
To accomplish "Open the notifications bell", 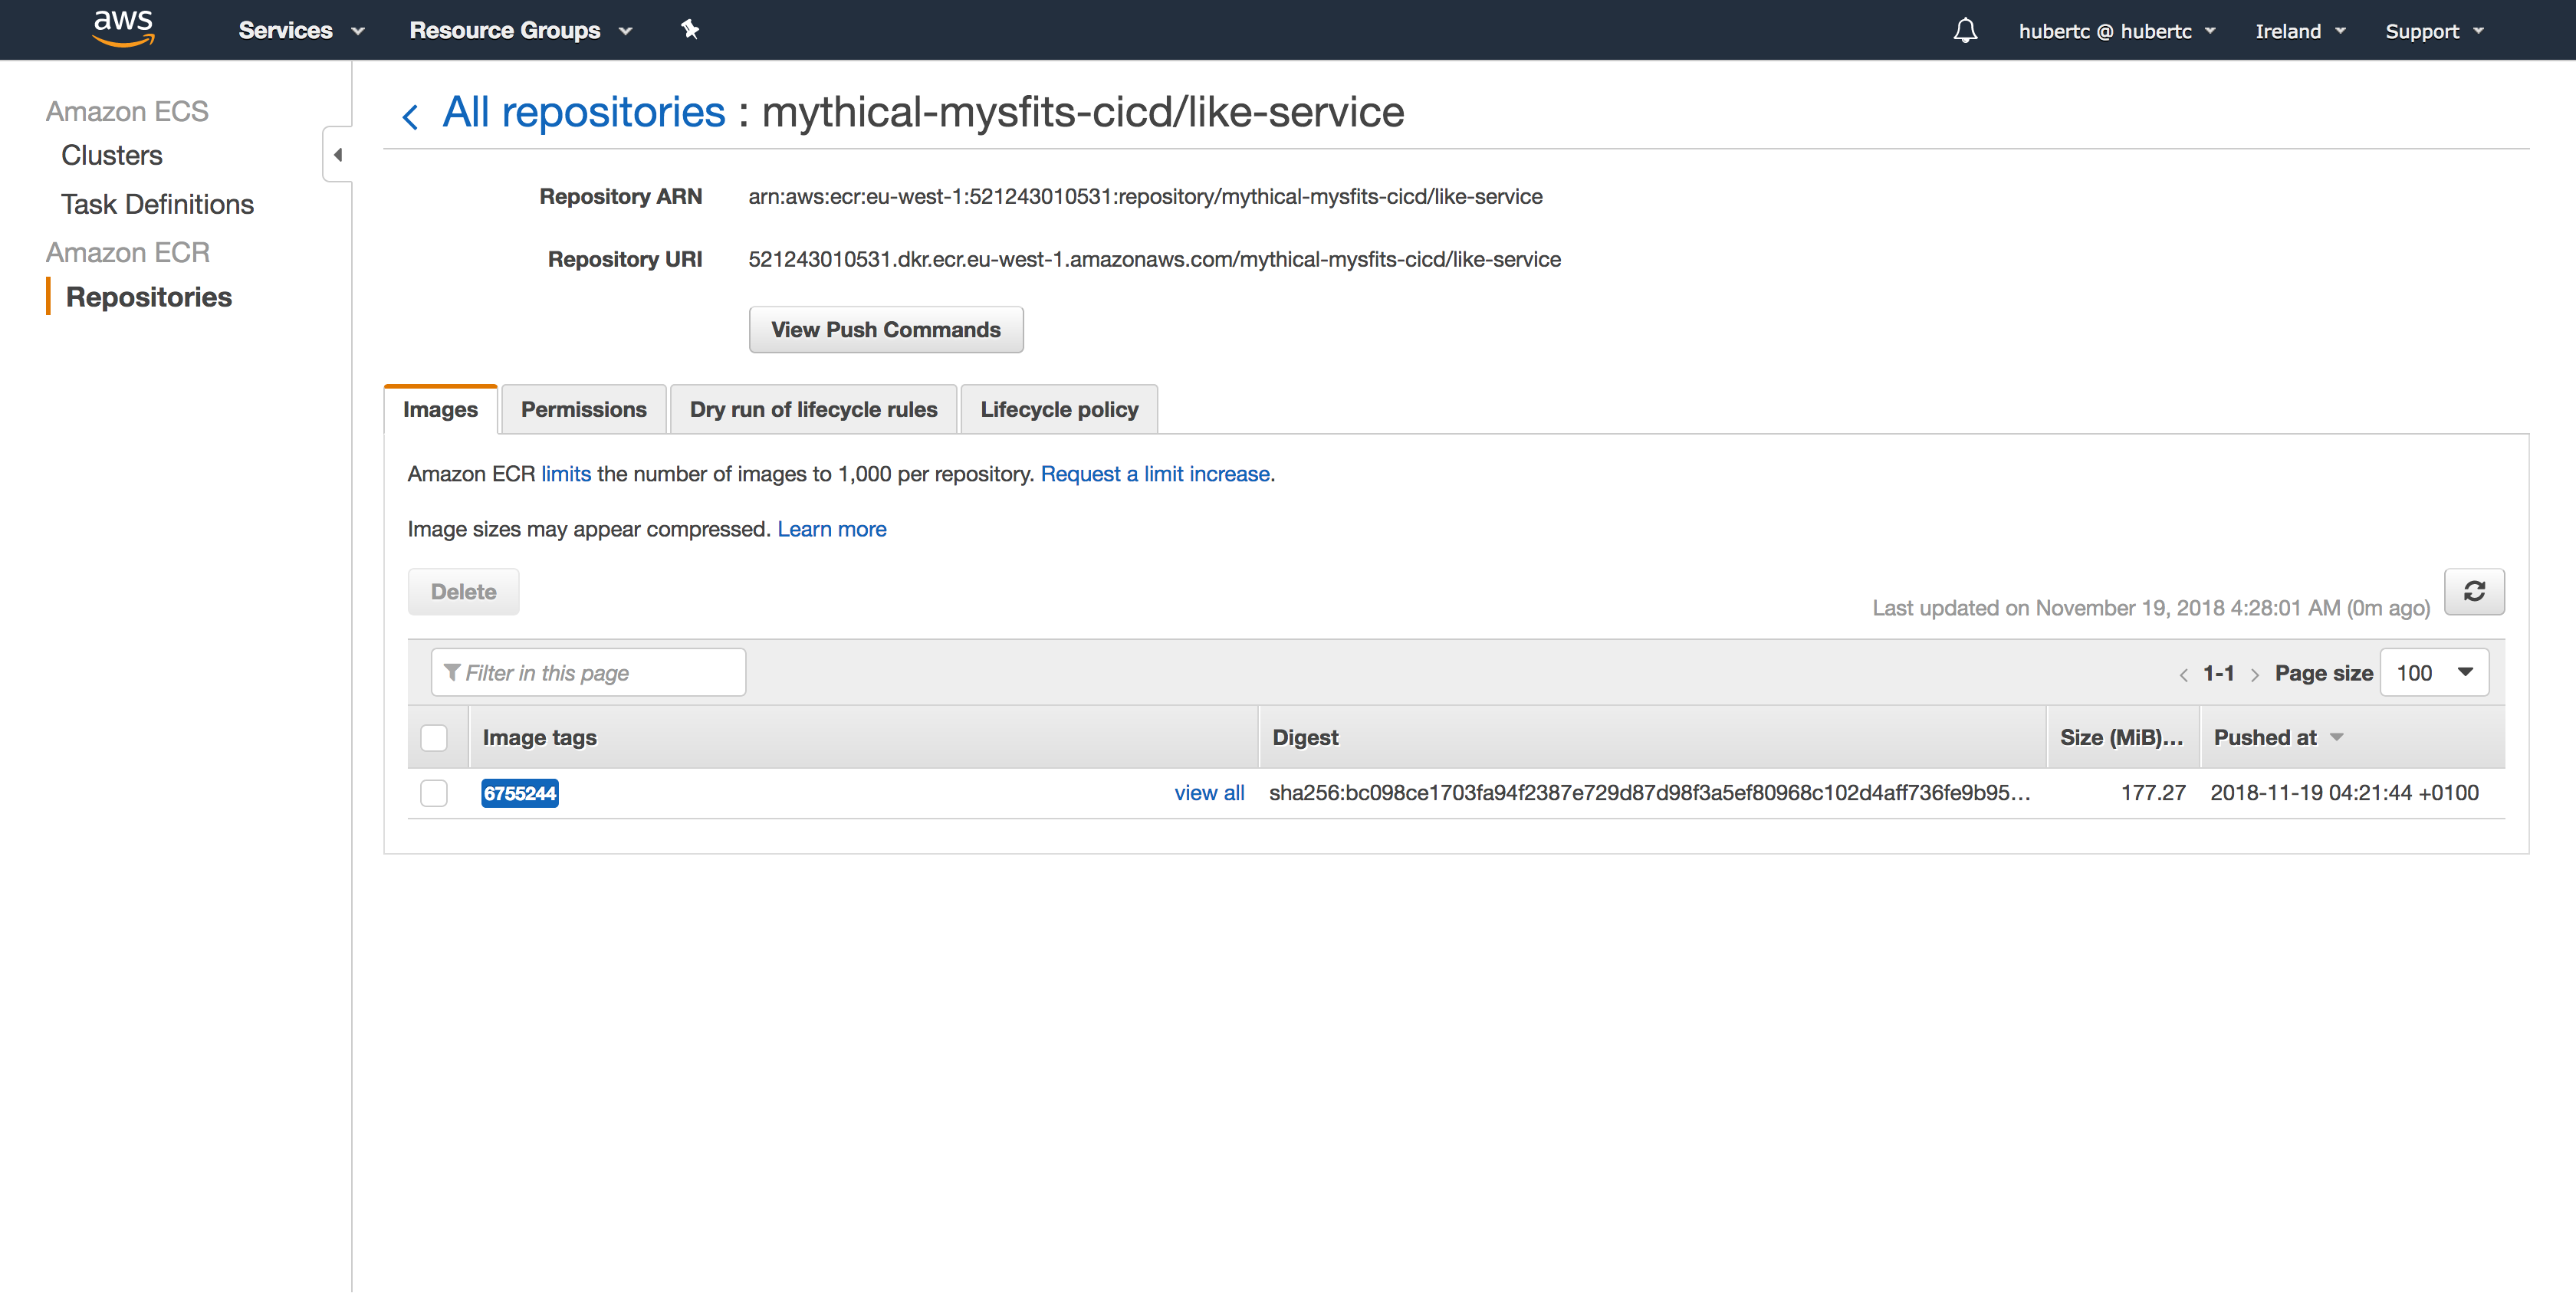I will click(1965, 31).
